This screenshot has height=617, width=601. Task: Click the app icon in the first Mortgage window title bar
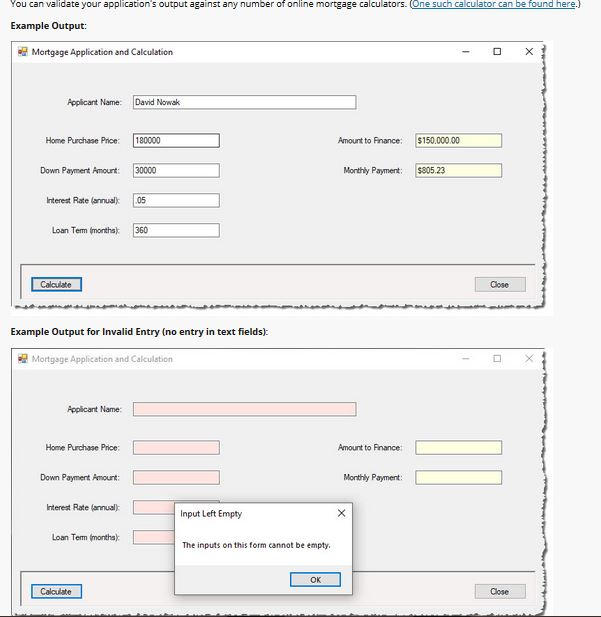tap(23, 52)
